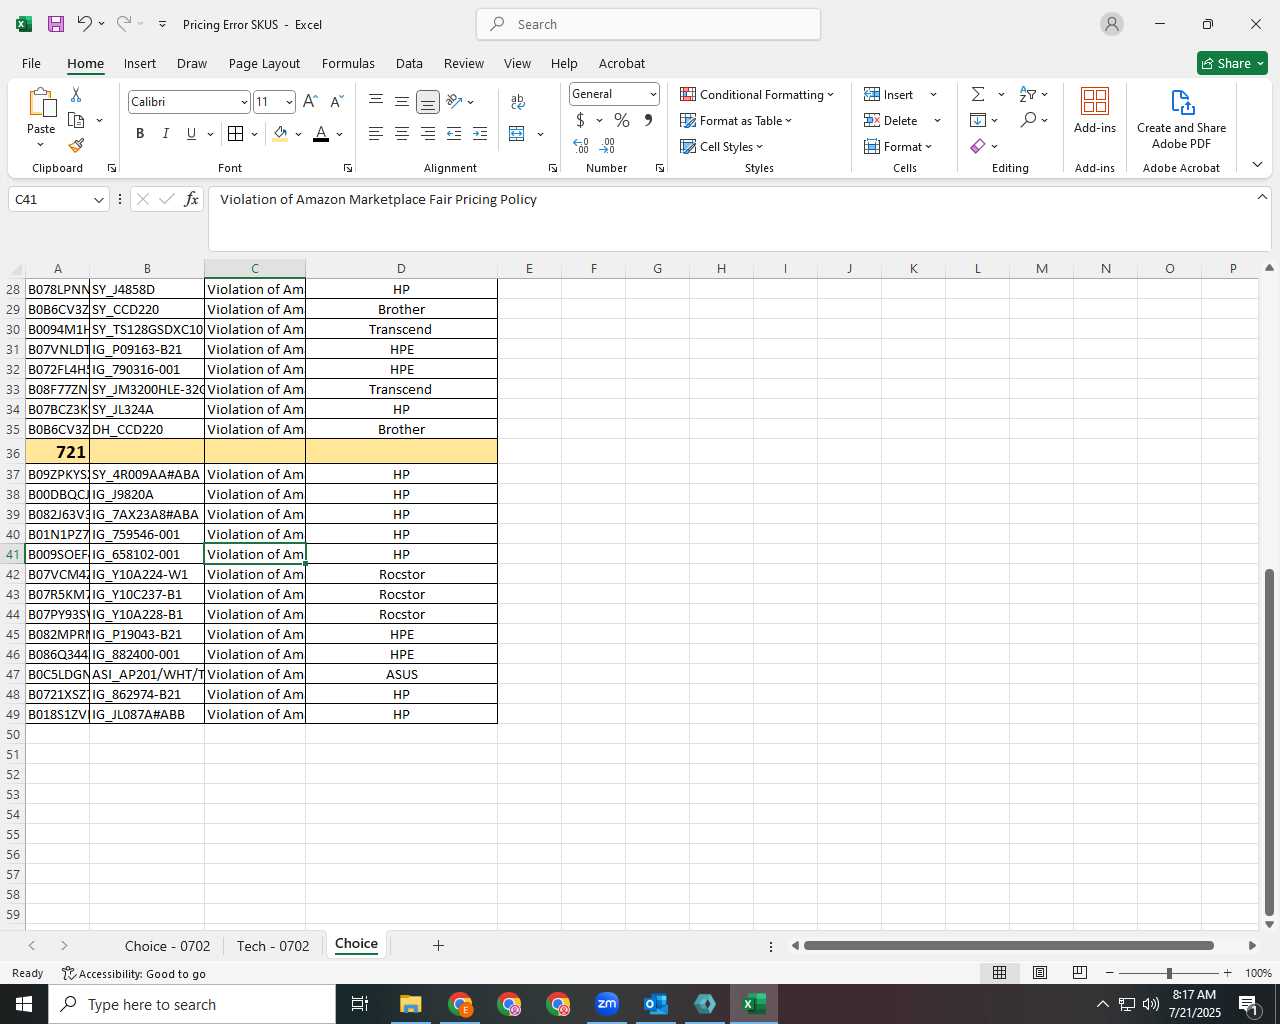The image size is (1280, 1024).
Task: Center text horizontally in cell
Action: 402,134
